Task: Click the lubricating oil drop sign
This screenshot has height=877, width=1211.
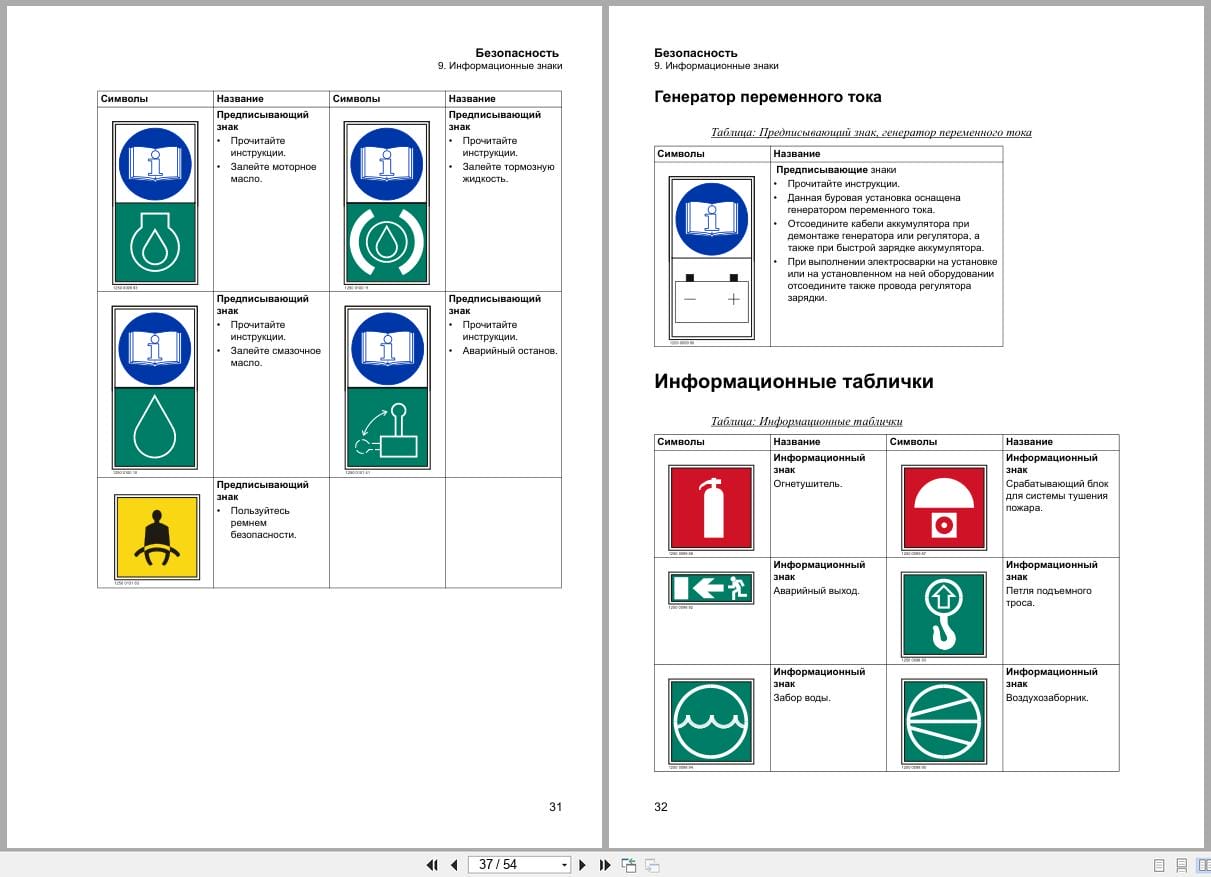Action: 155,388
